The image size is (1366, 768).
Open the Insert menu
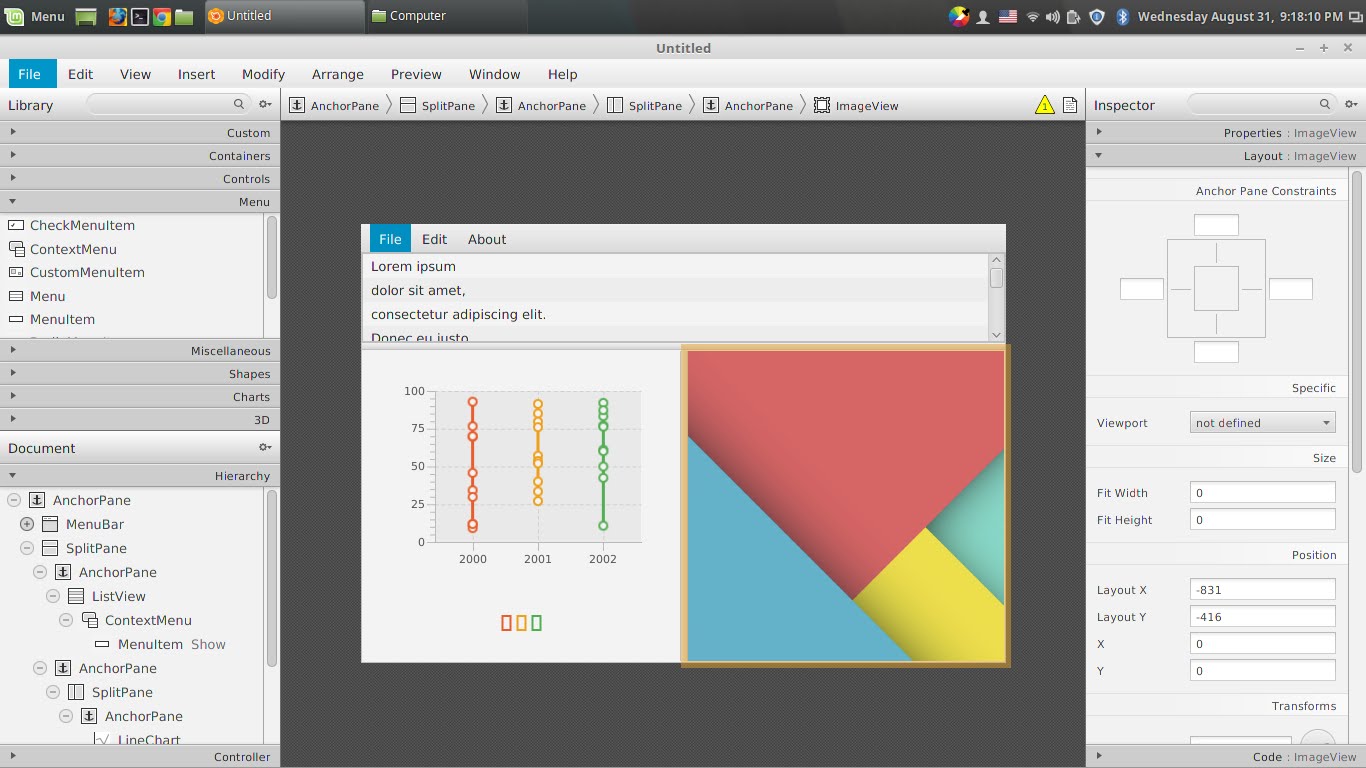click(196, 73)
